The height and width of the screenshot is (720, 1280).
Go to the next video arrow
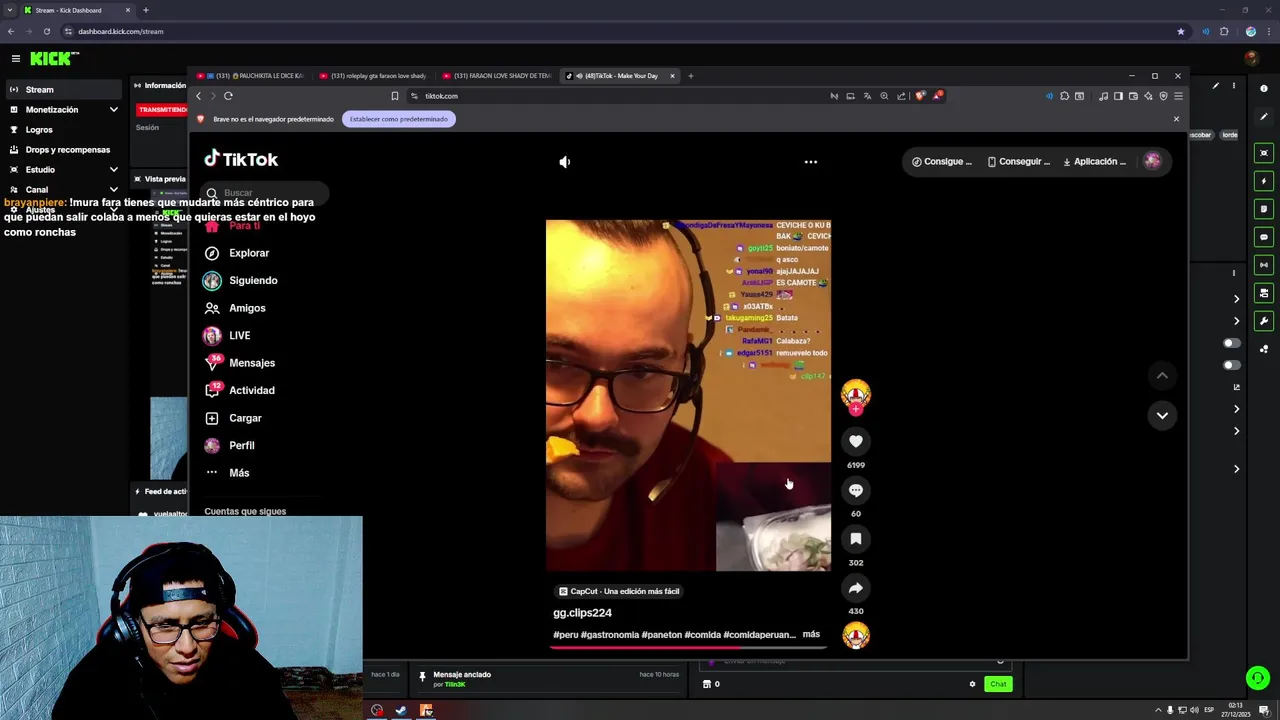pos(1162,415)
